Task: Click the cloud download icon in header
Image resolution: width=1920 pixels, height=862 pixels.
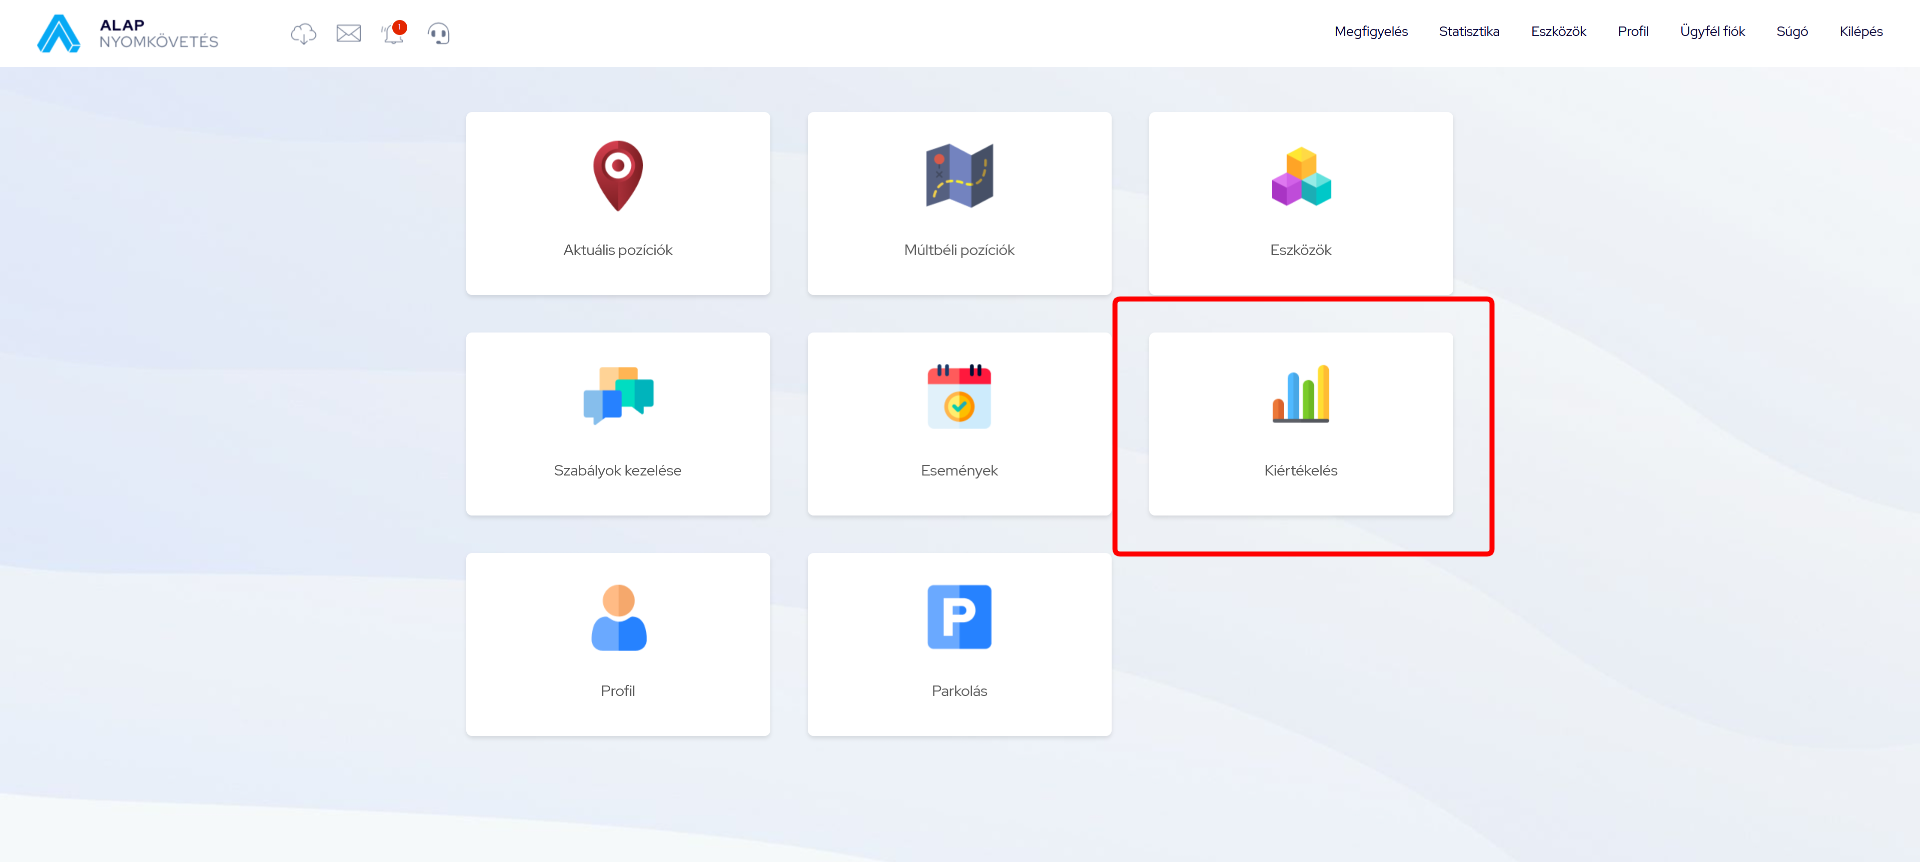Action: [x=303, y=34]
